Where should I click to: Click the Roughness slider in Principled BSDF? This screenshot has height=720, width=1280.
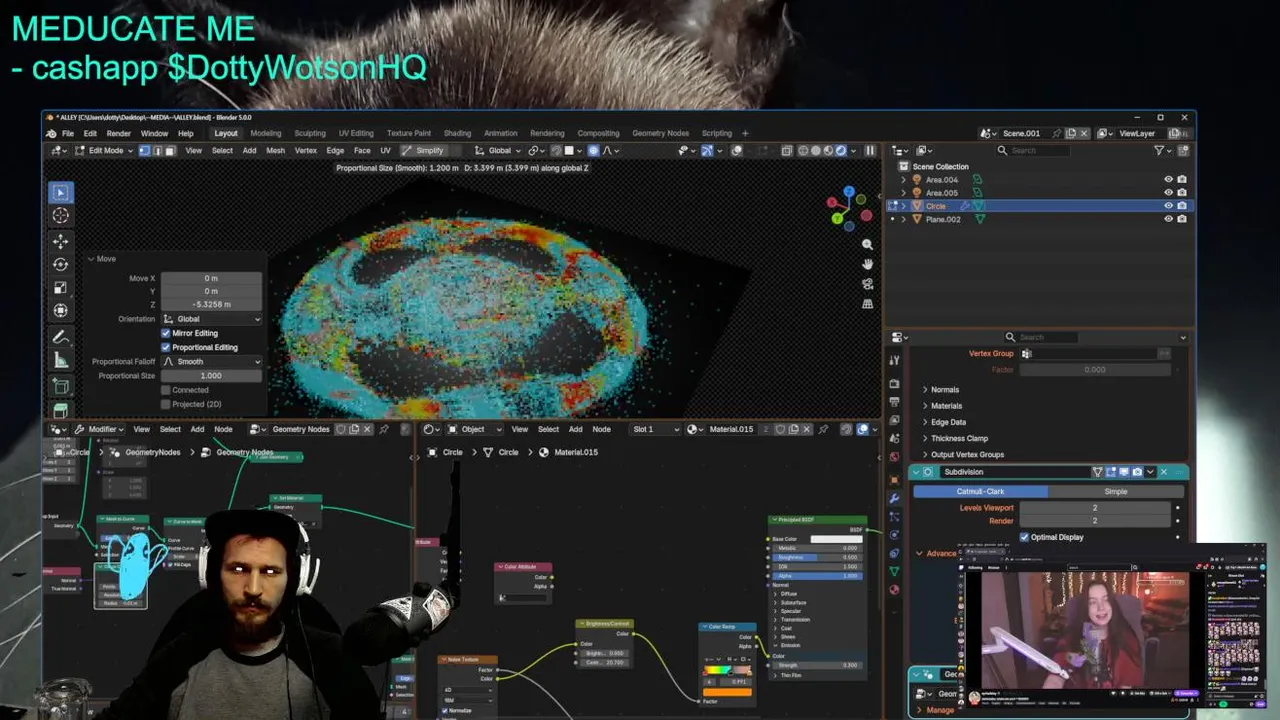coord(817,557)
